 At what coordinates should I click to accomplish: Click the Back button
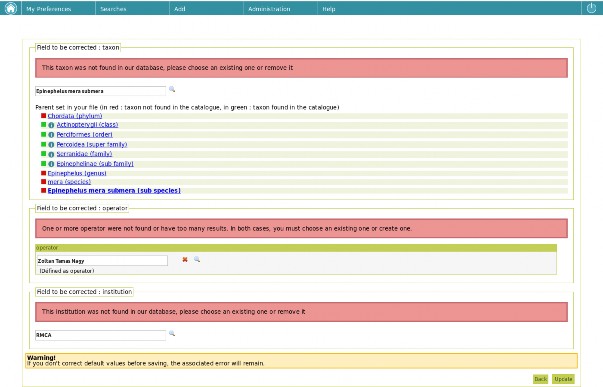(x=540, y=379)
